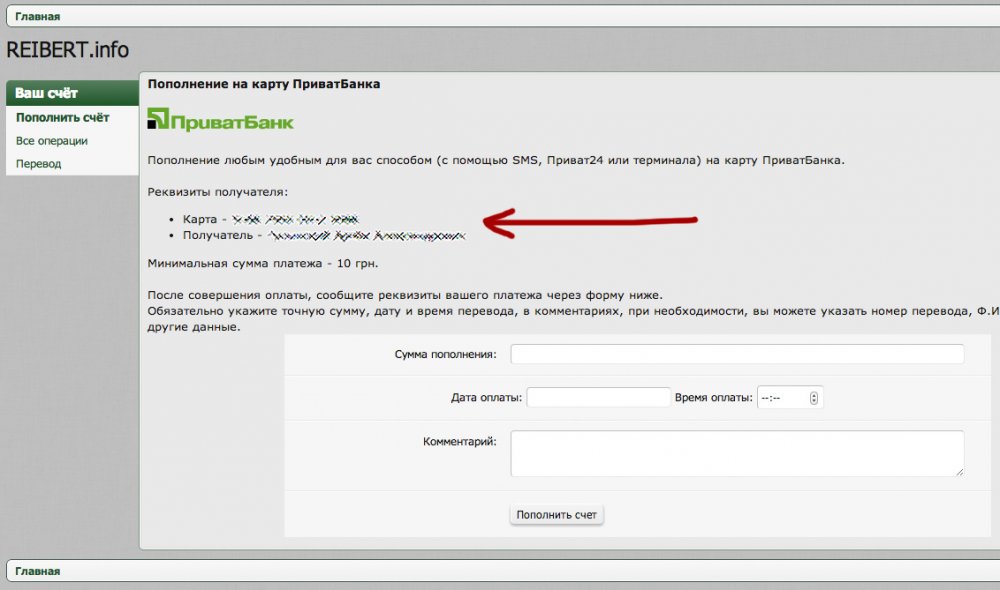Click the Дата оплаты: label
Screen dimensions: 1000x590
(486, 397)
